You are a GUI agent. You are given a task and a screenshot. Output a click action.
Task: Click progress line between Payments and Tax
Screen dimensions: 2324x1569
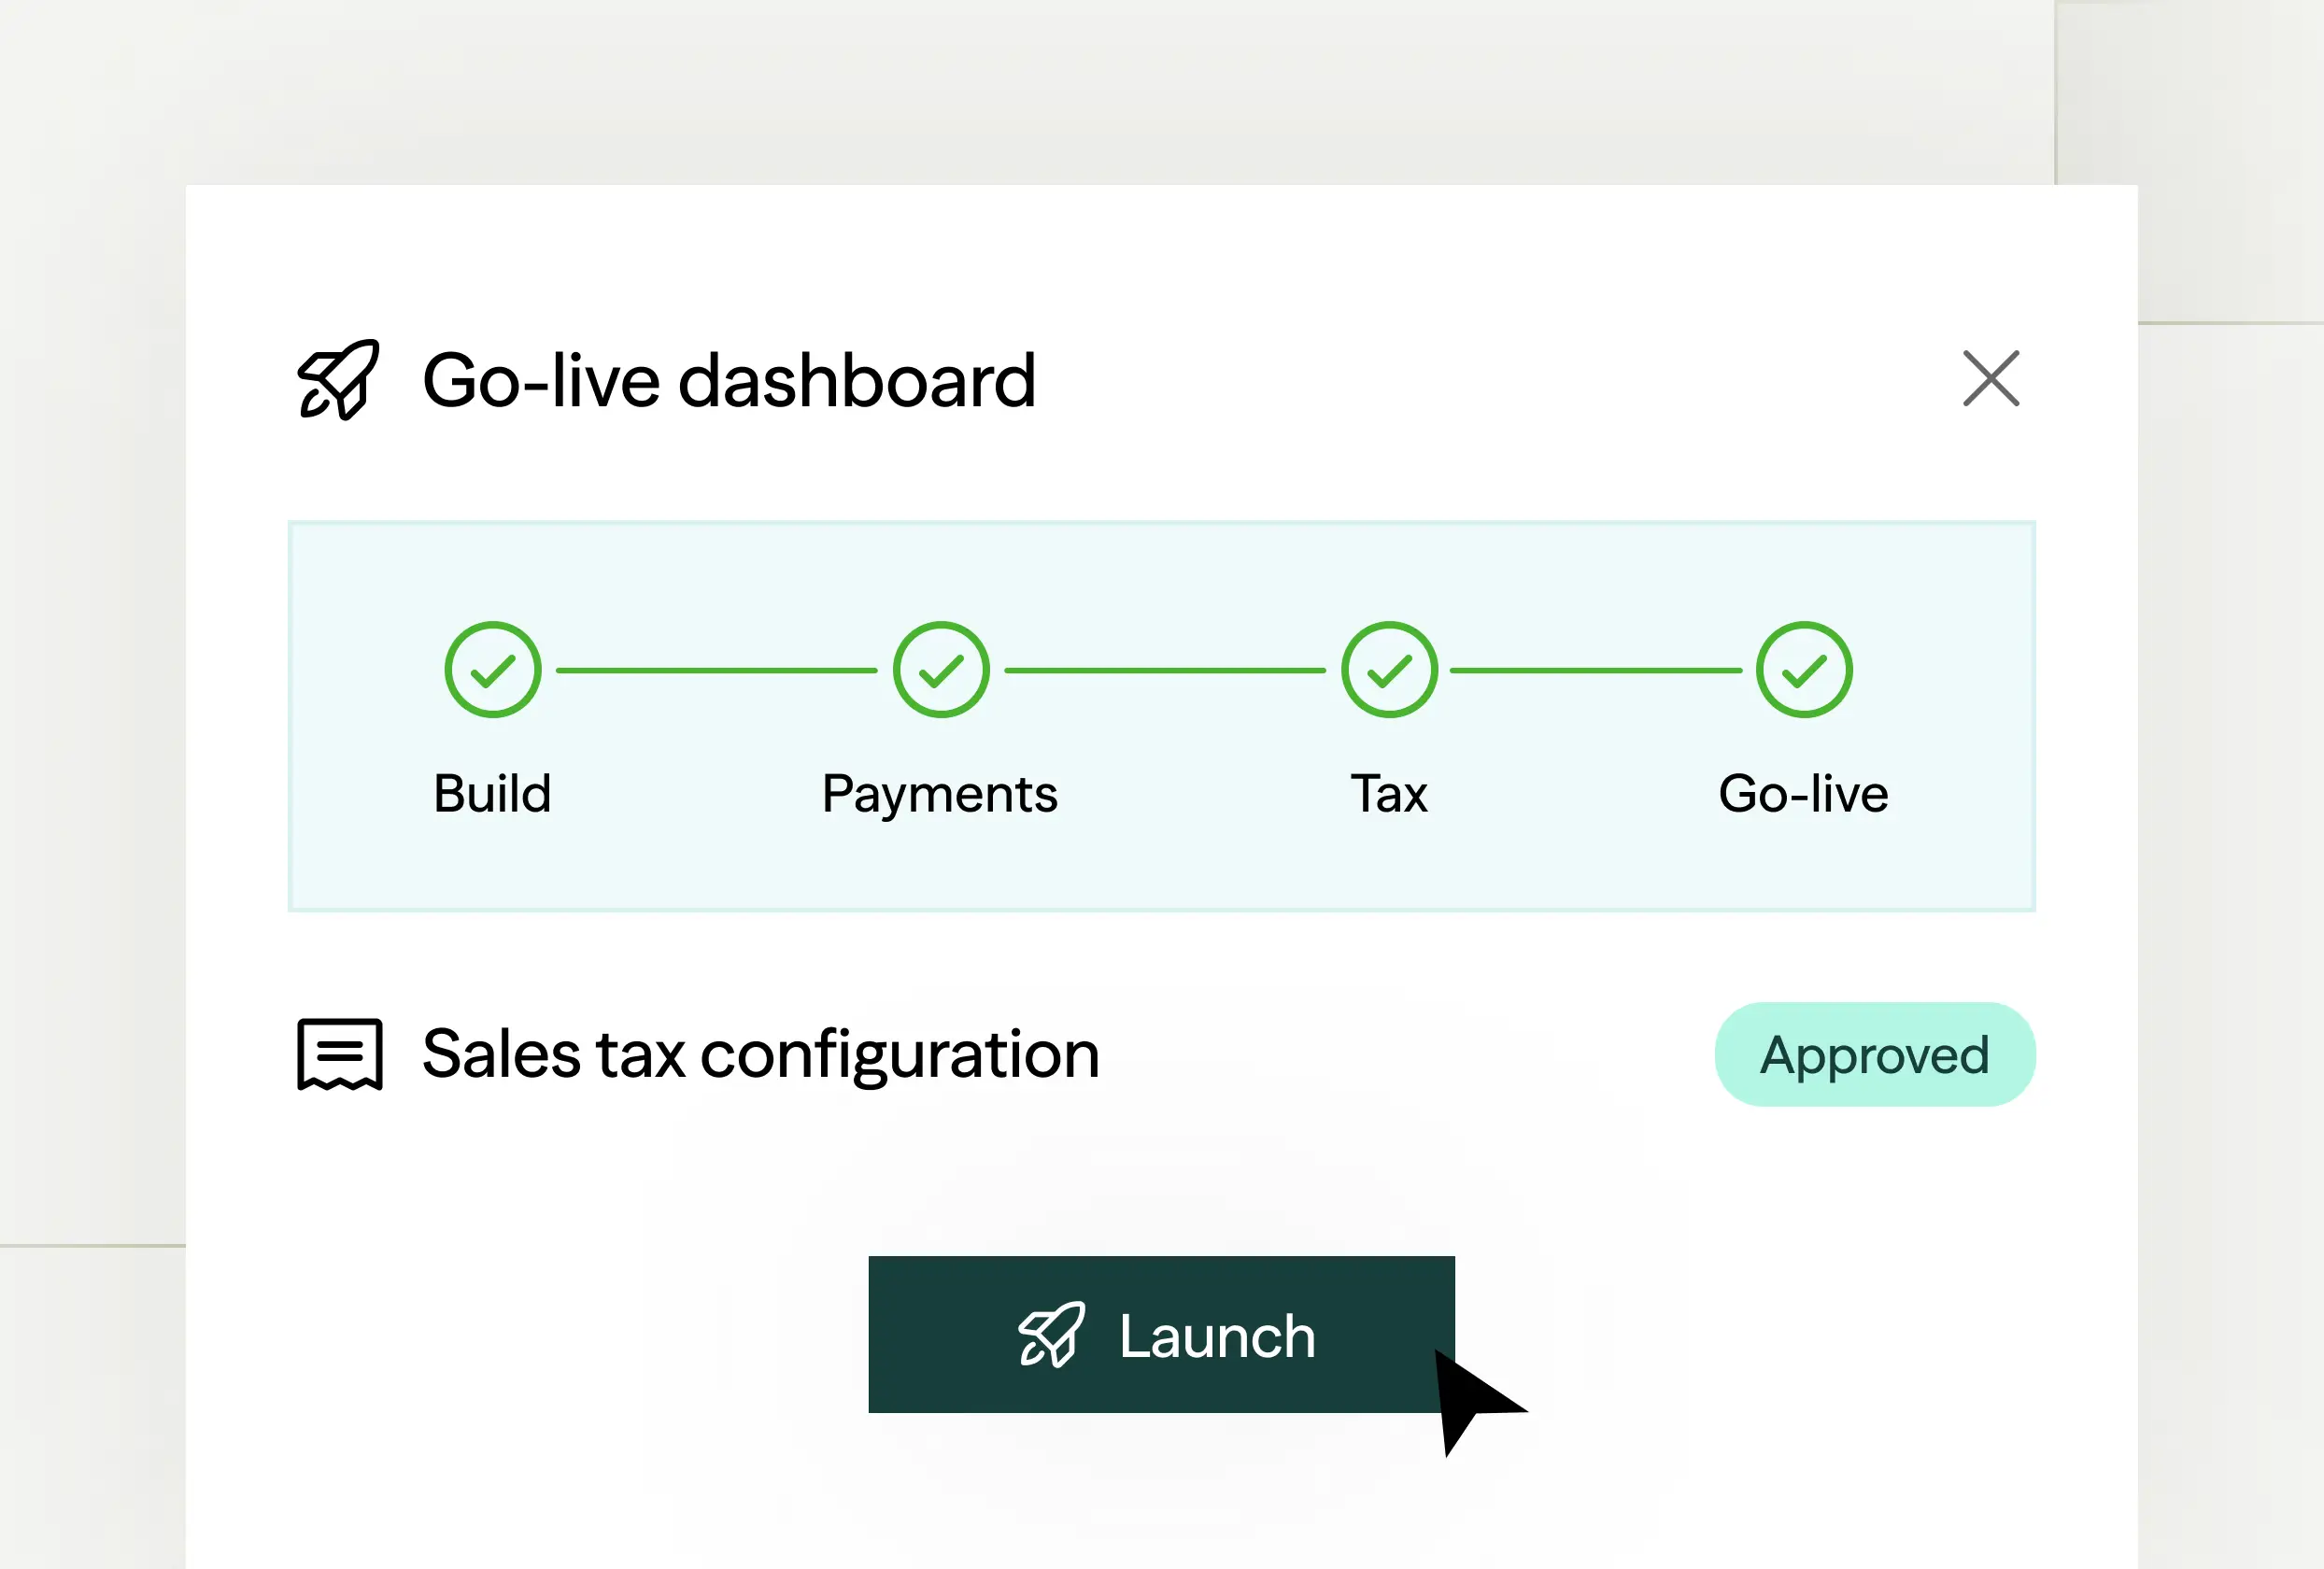coord(1164,670)
